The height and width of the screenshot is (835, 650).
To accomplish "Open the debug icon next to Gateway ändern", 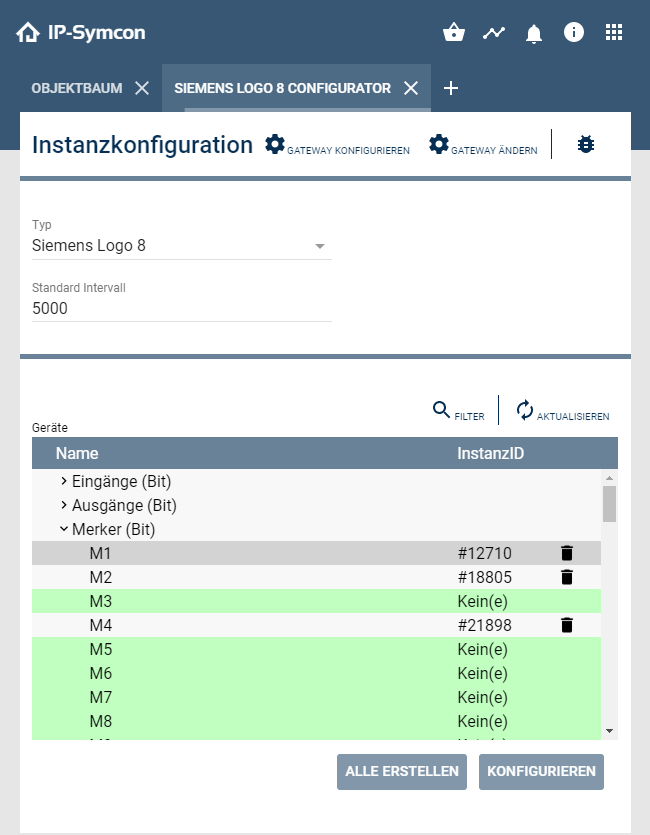I will click(x=586, y=143).
